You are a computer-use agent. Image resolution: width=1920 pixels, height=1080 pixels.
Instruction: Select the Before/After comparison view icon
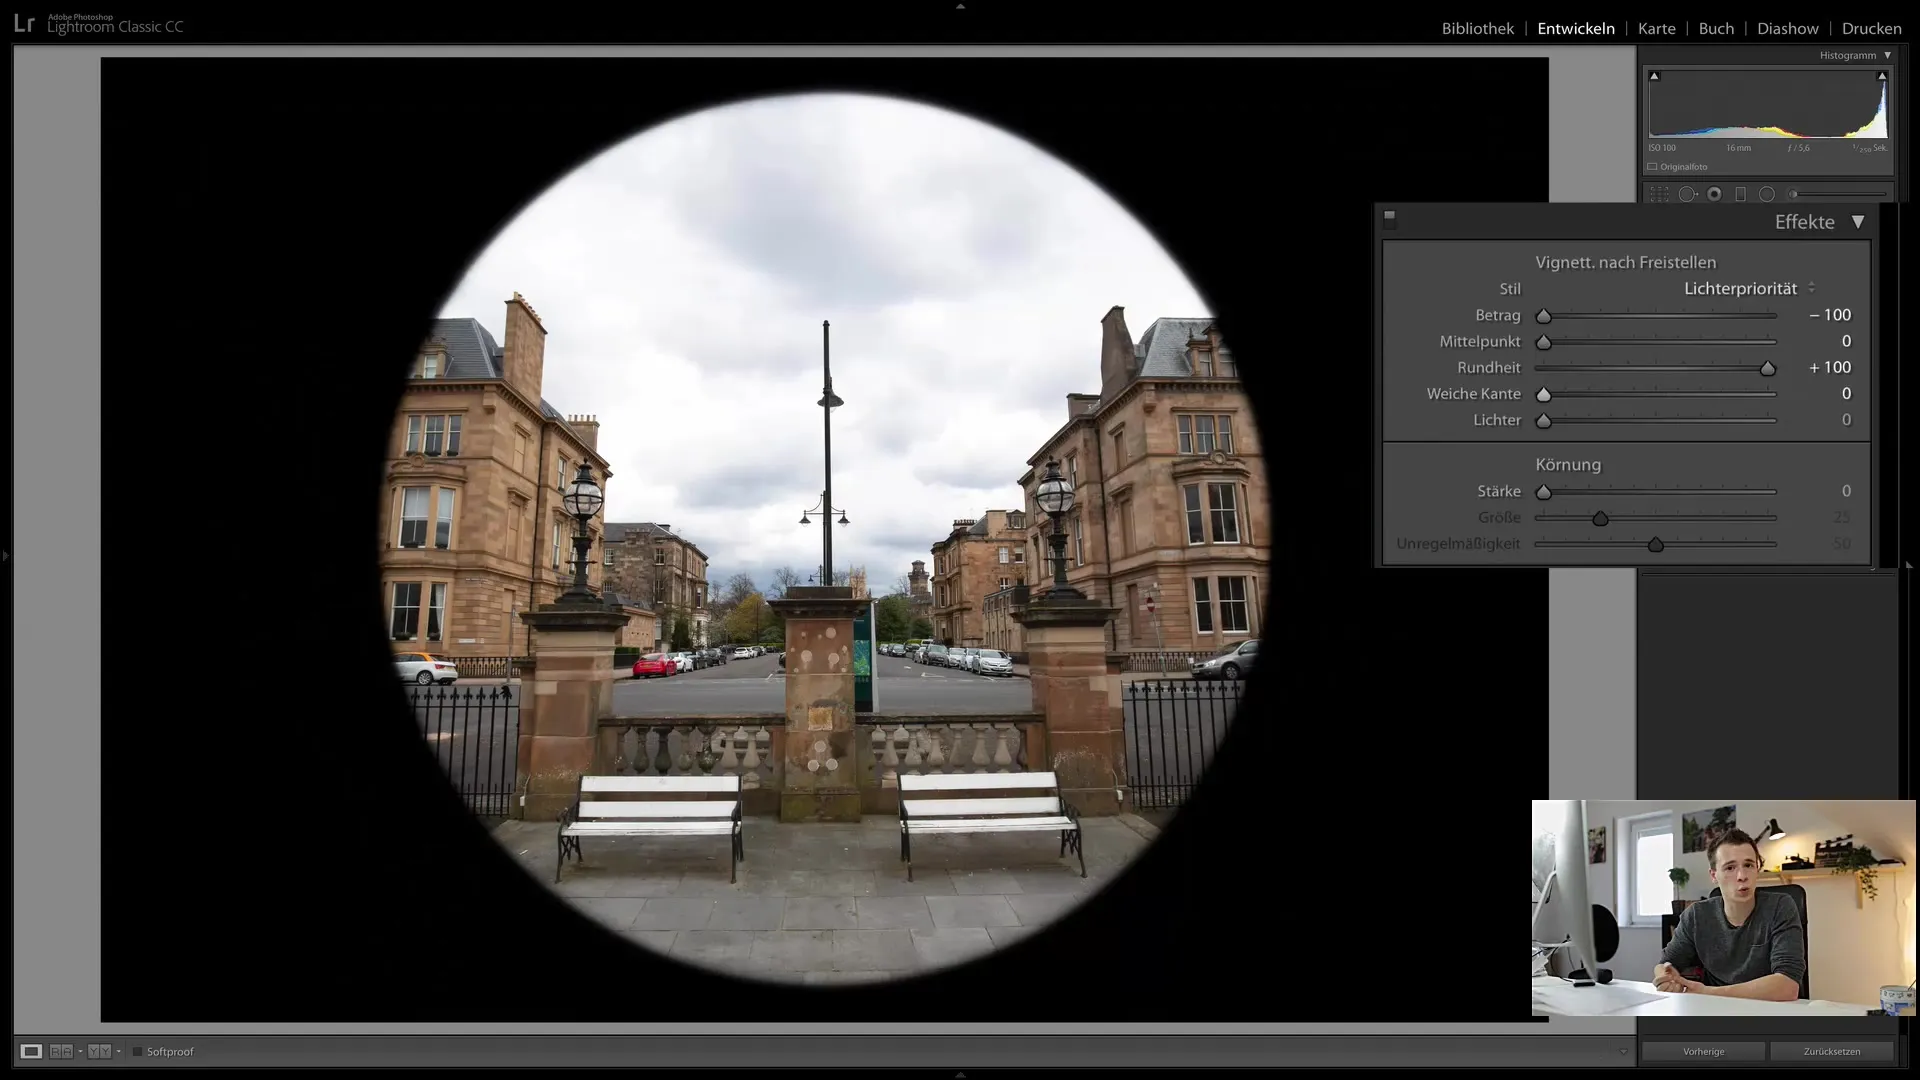[60, 1051]
